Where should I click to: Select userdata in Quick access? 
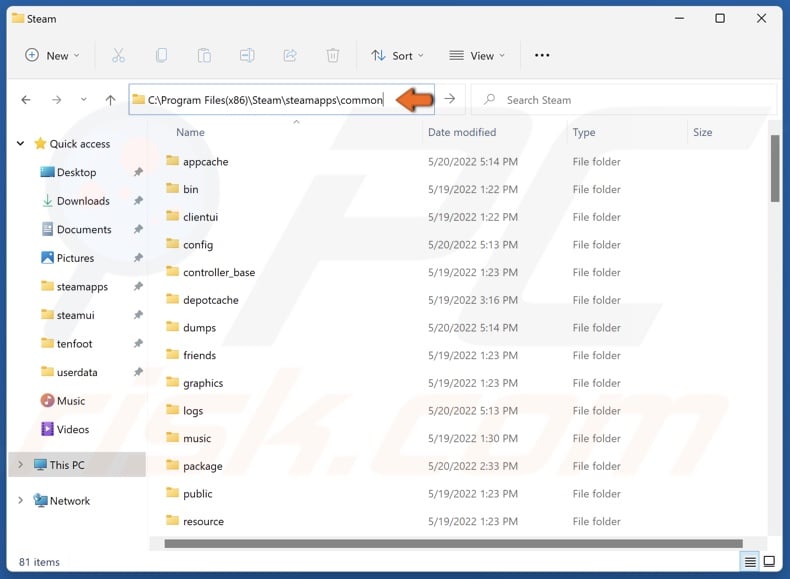pyautogui.click(x=77, y=372)
